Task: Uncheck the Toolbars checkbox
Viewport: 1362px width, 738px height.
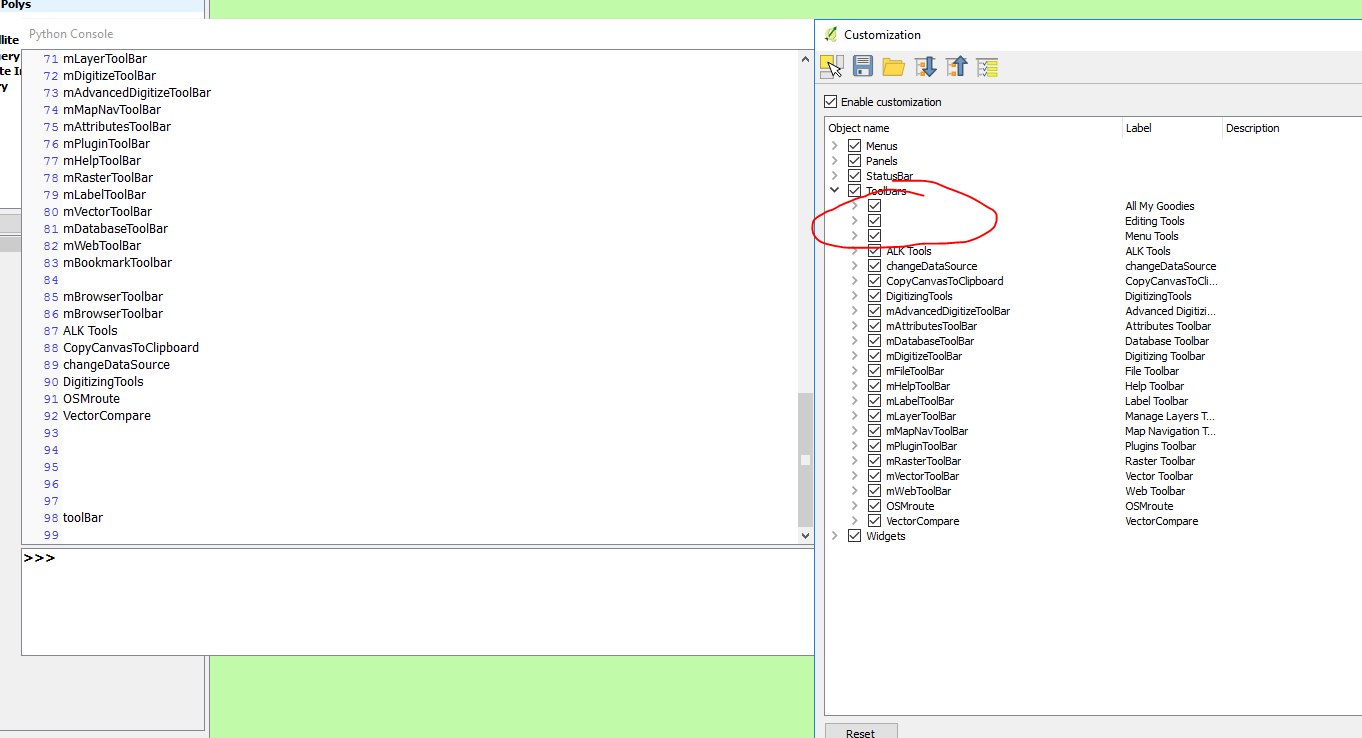Action: click(x=854, y=191)
